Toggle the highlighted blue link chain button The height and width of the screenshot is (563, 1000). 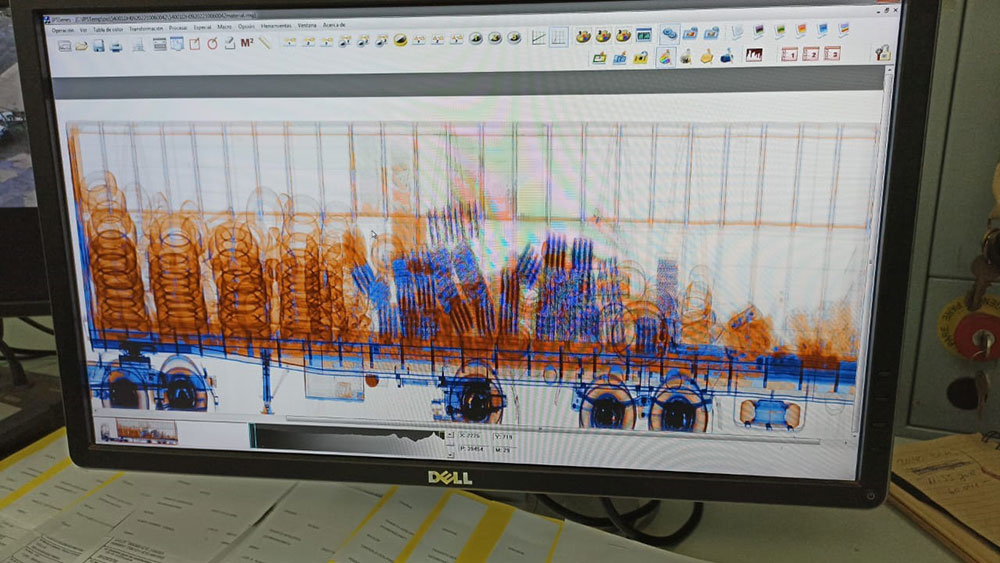669,34
